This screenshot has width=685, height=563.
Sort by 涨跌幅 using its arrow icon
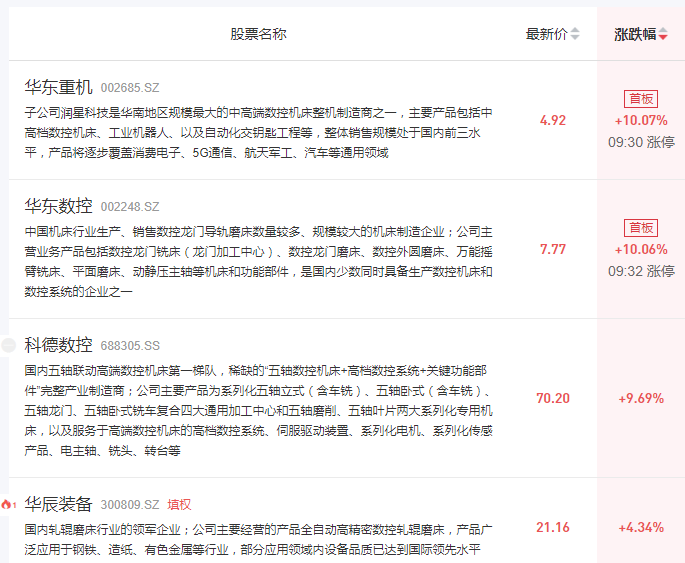tap(663, 34)
